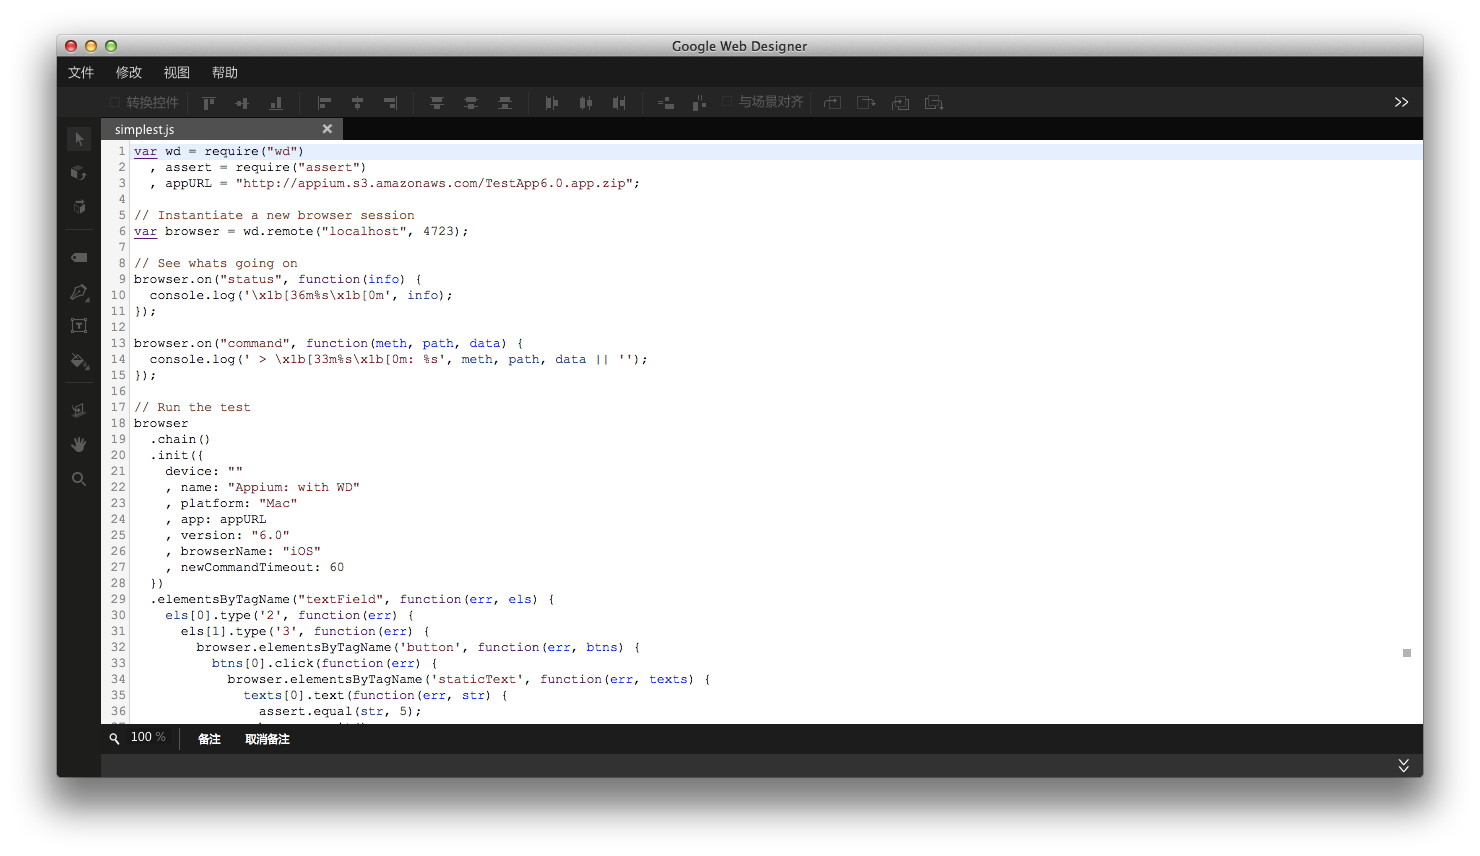Click the 备注 button

[209, 739]
